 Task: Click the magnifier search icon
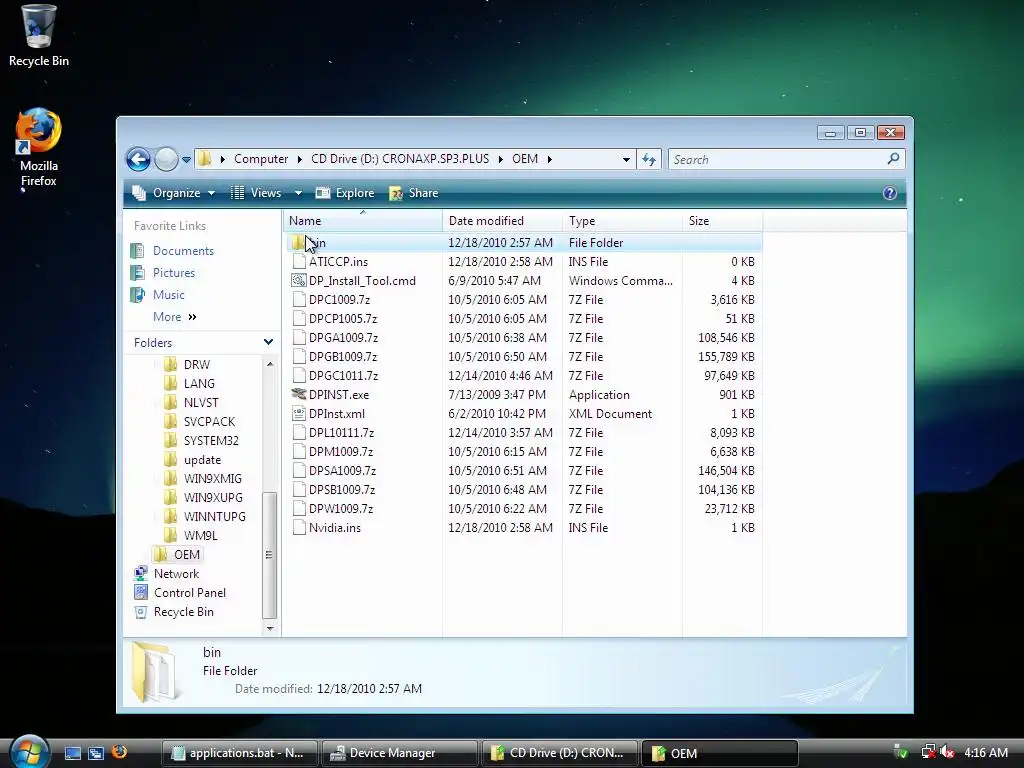894,159
